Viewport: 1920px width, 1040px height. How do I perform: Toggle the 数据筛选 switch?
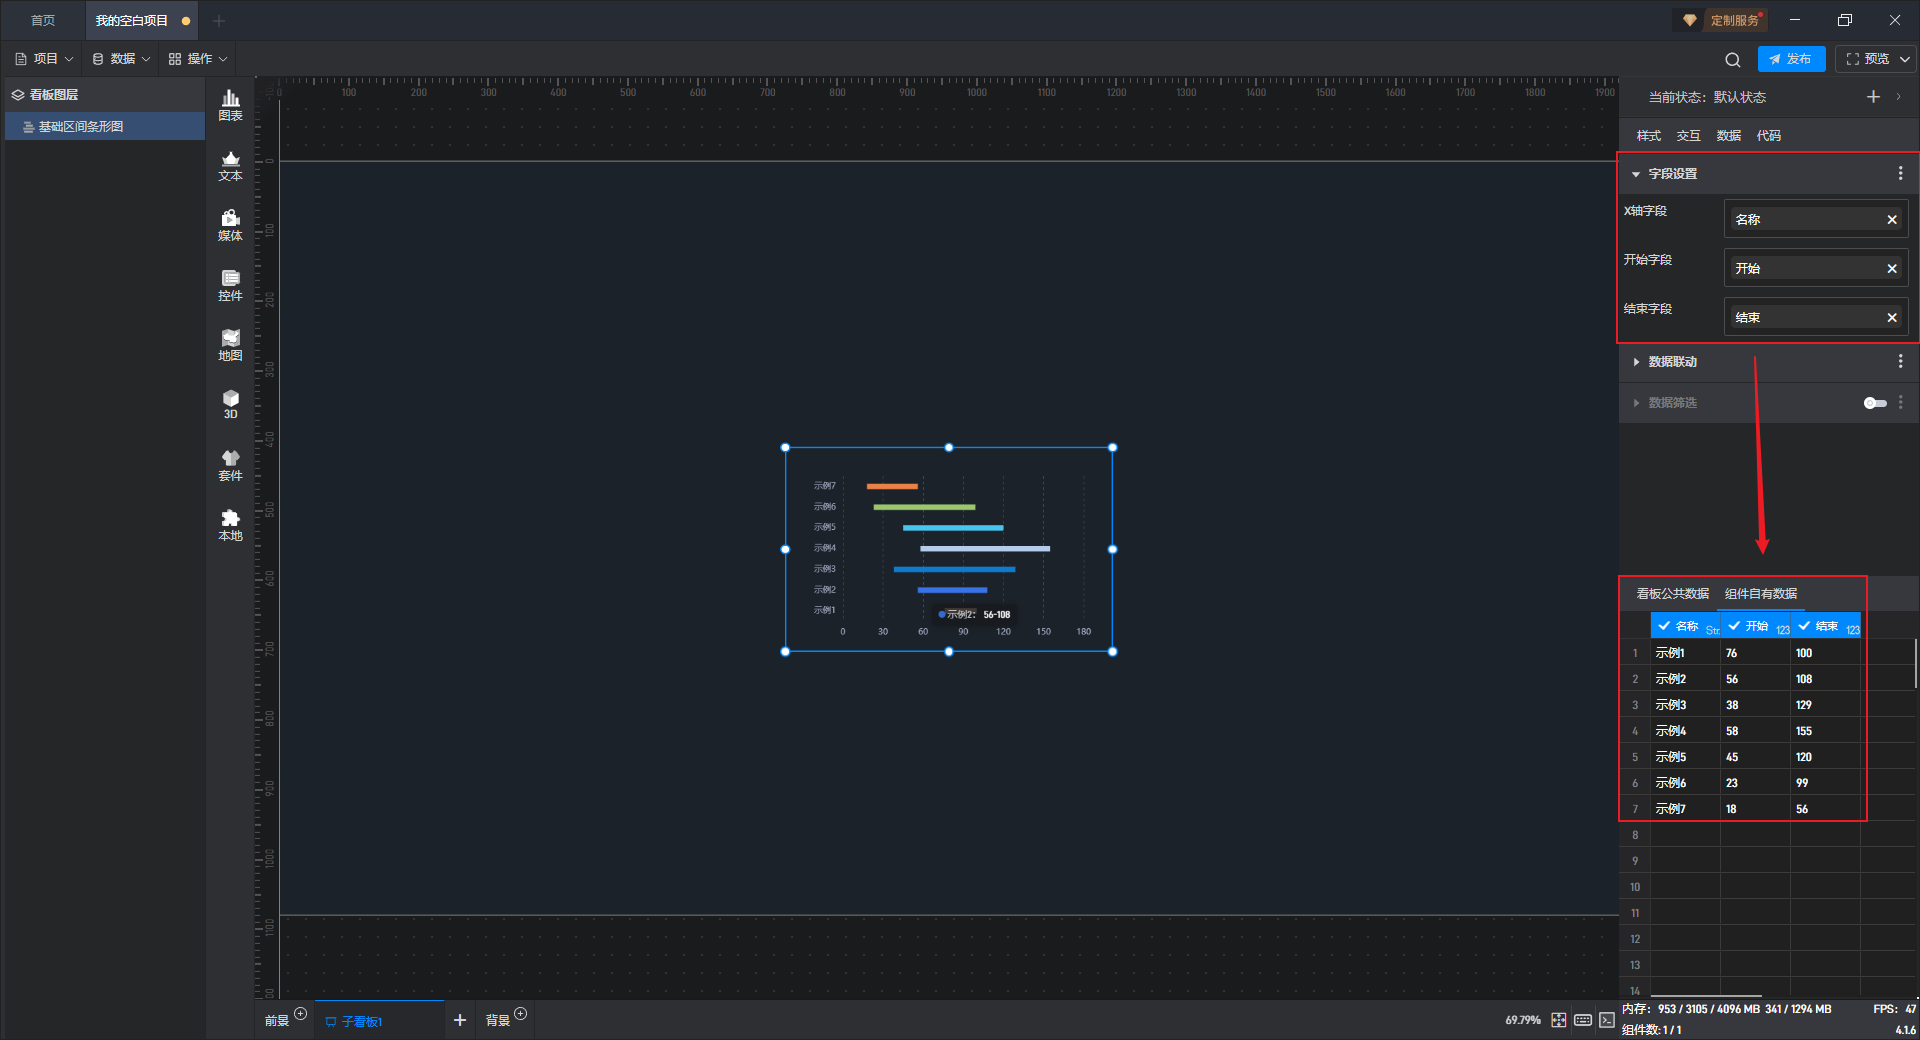(x=1874, y=403)
